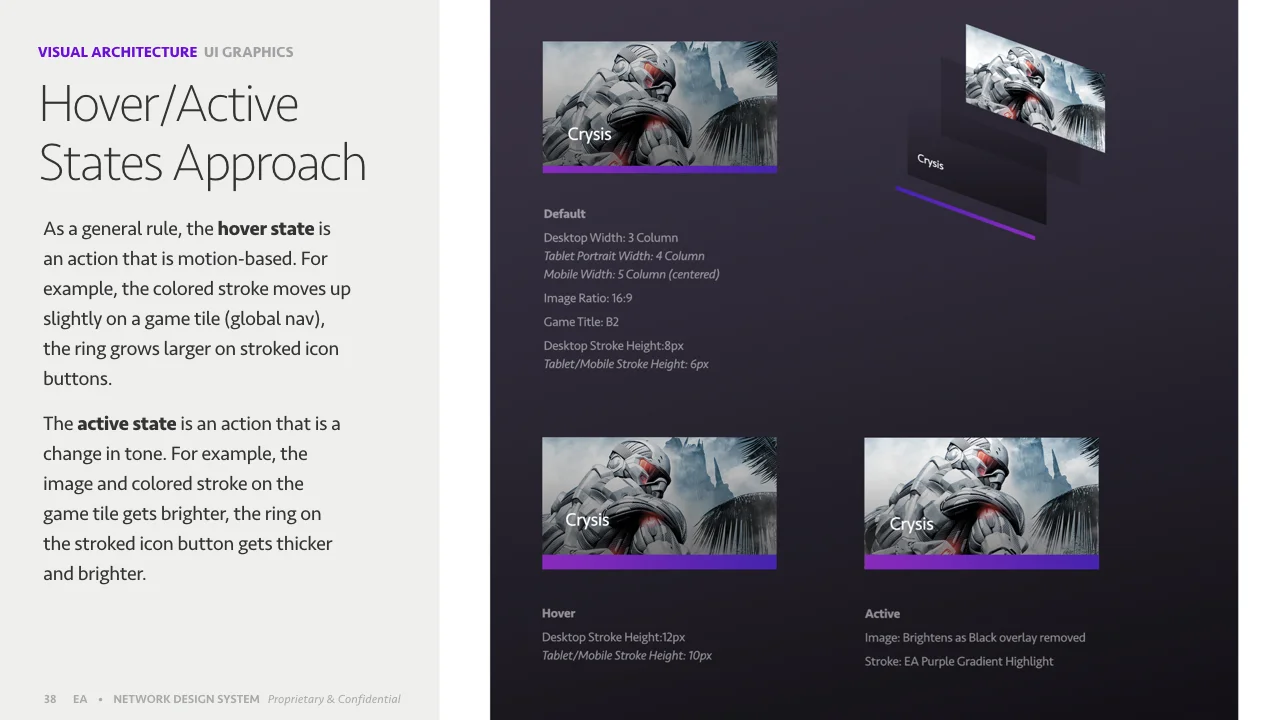Viewport: 1280px width, 720px height.
Task: Click the UI GRAPHICS label
Action: (248, 51)
